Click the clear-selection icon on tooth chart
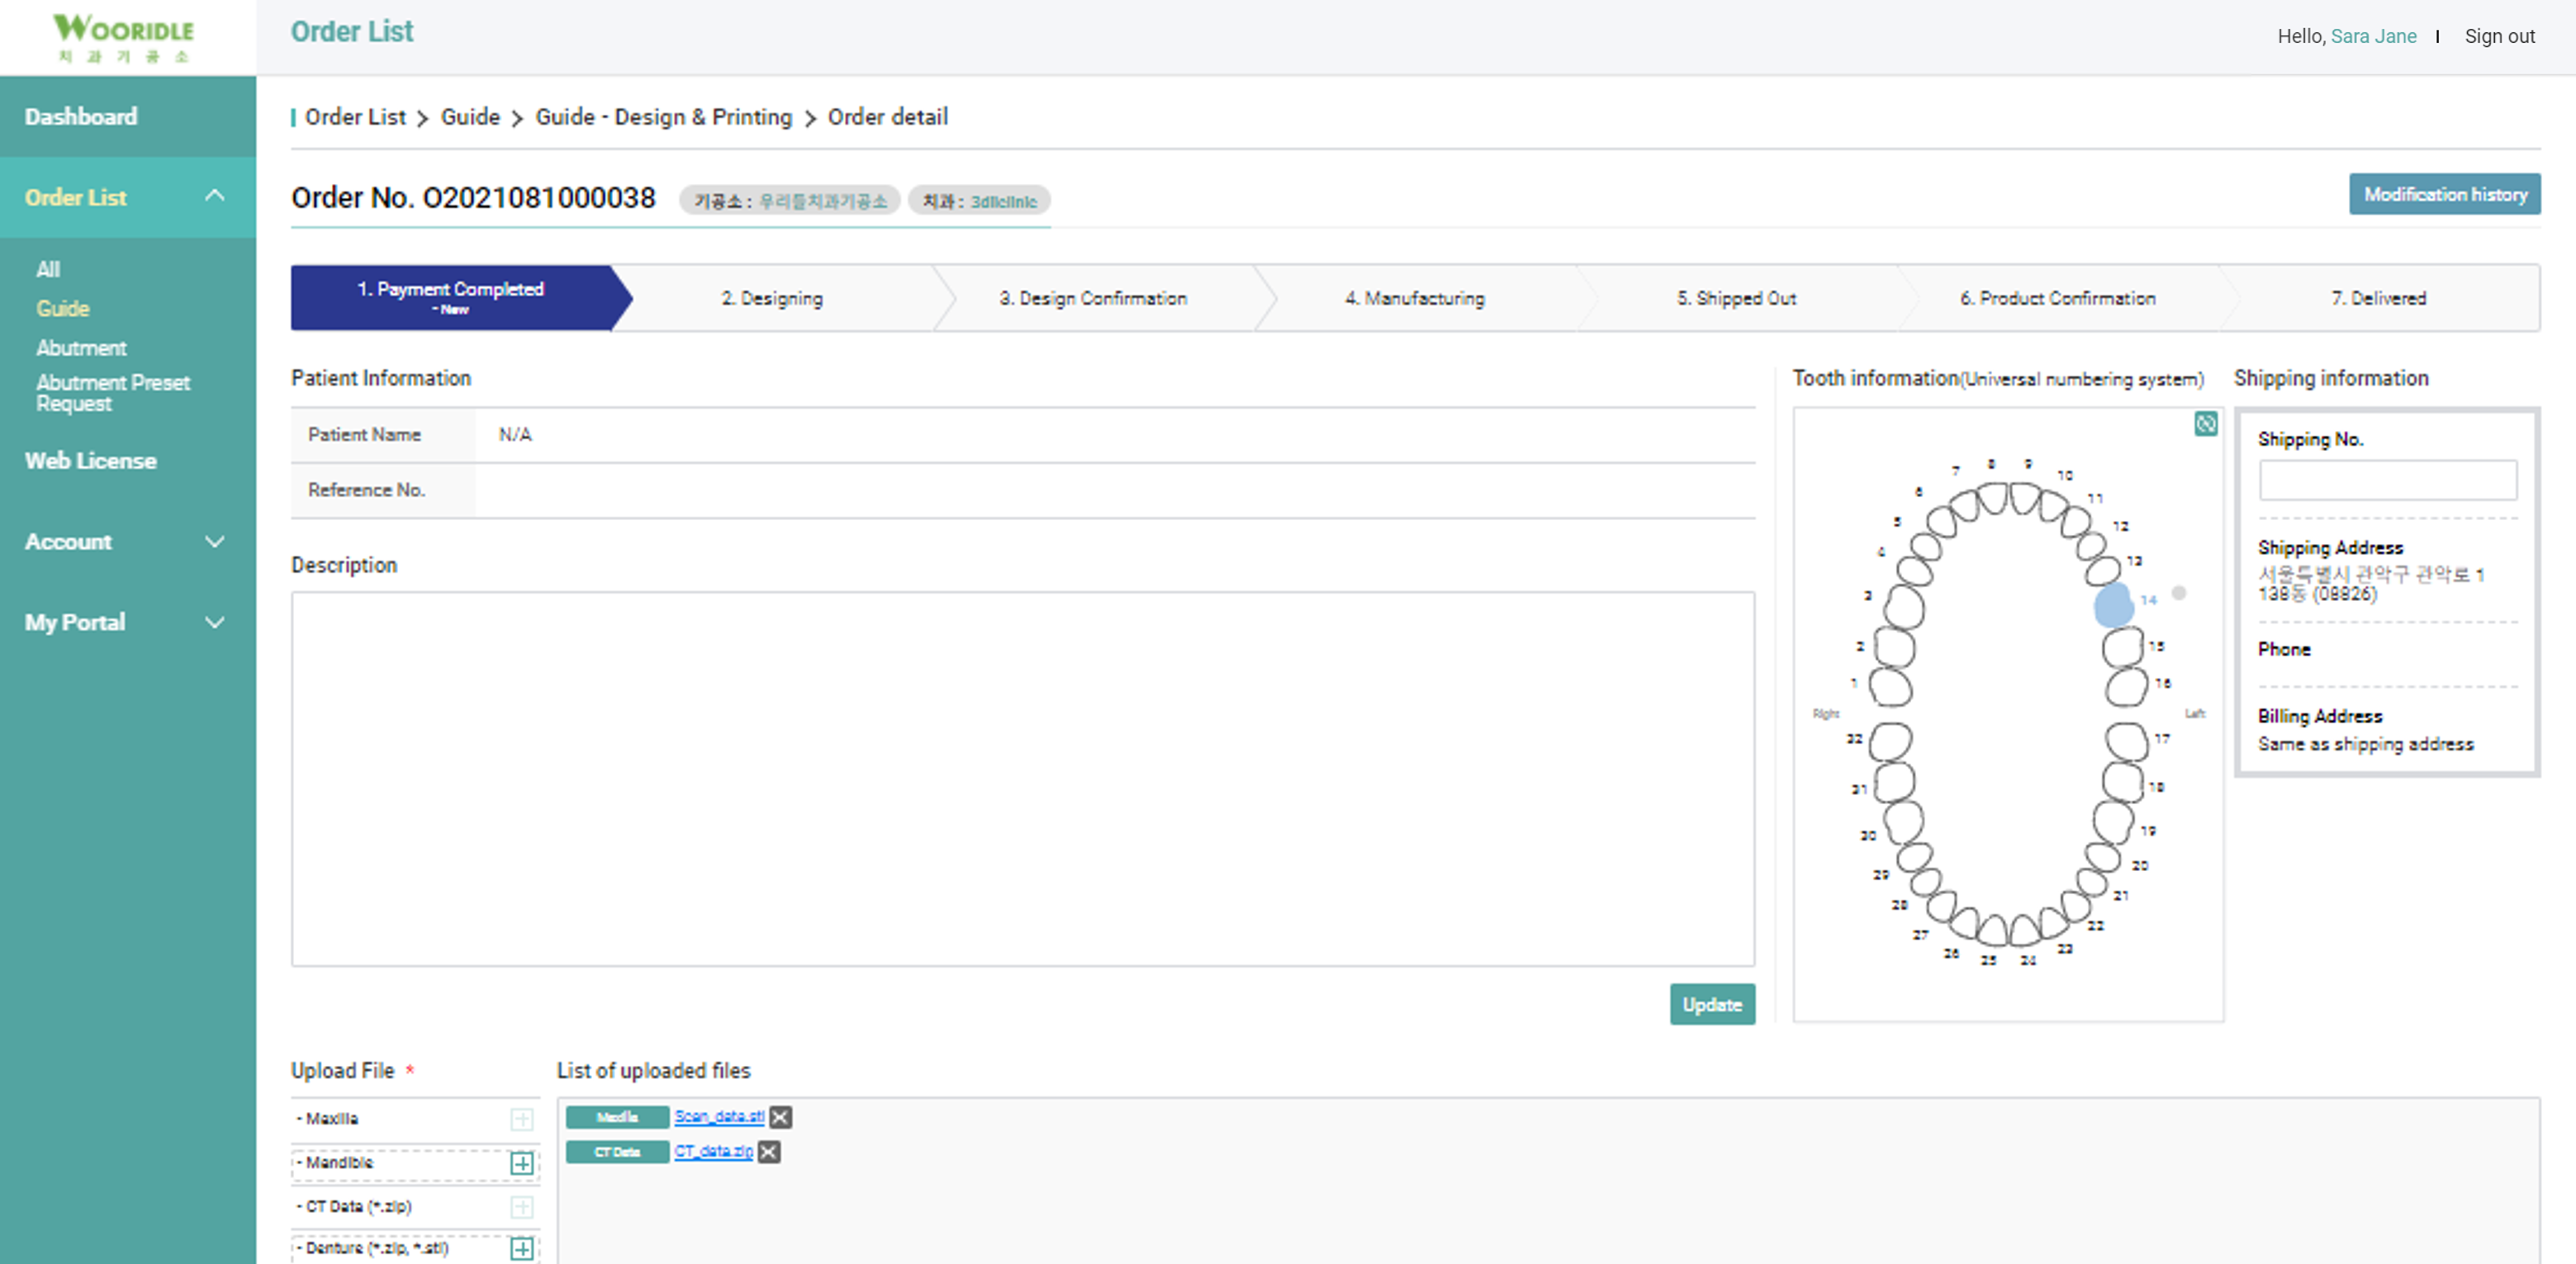Viewport: 2576px width, 1264px height. point(2206,424)
